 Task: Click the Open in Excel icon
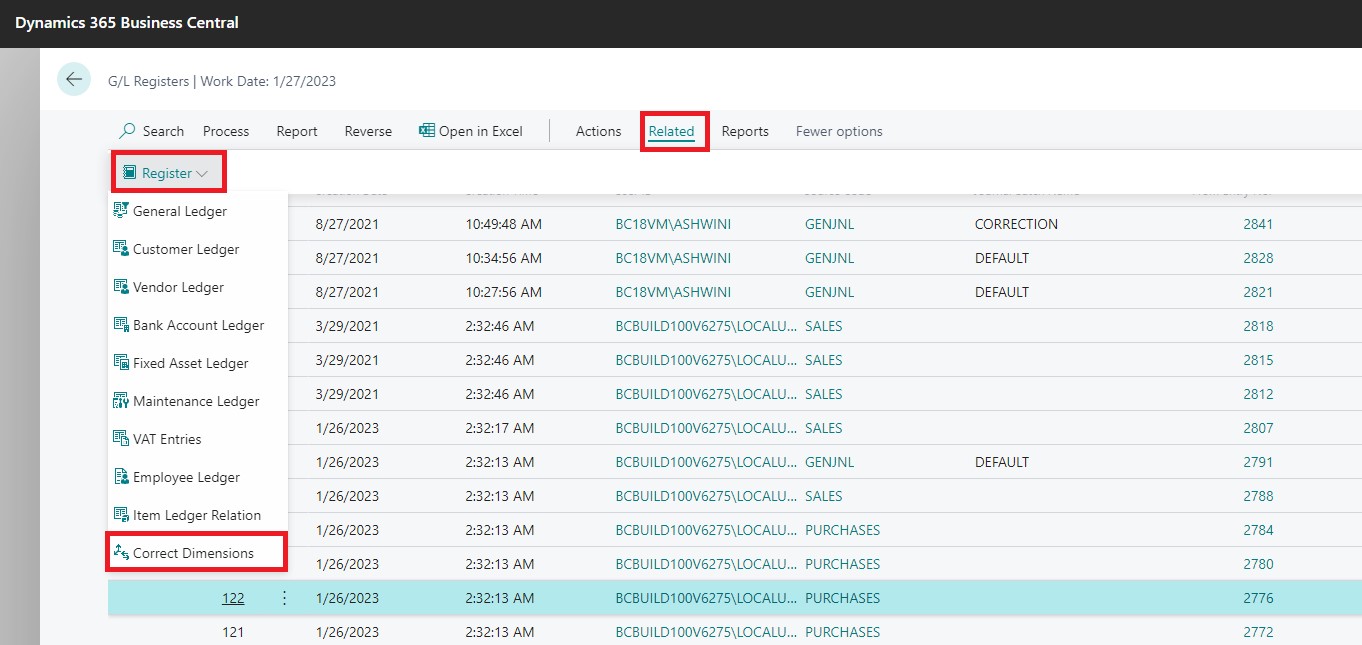click(x=427, y=131)
